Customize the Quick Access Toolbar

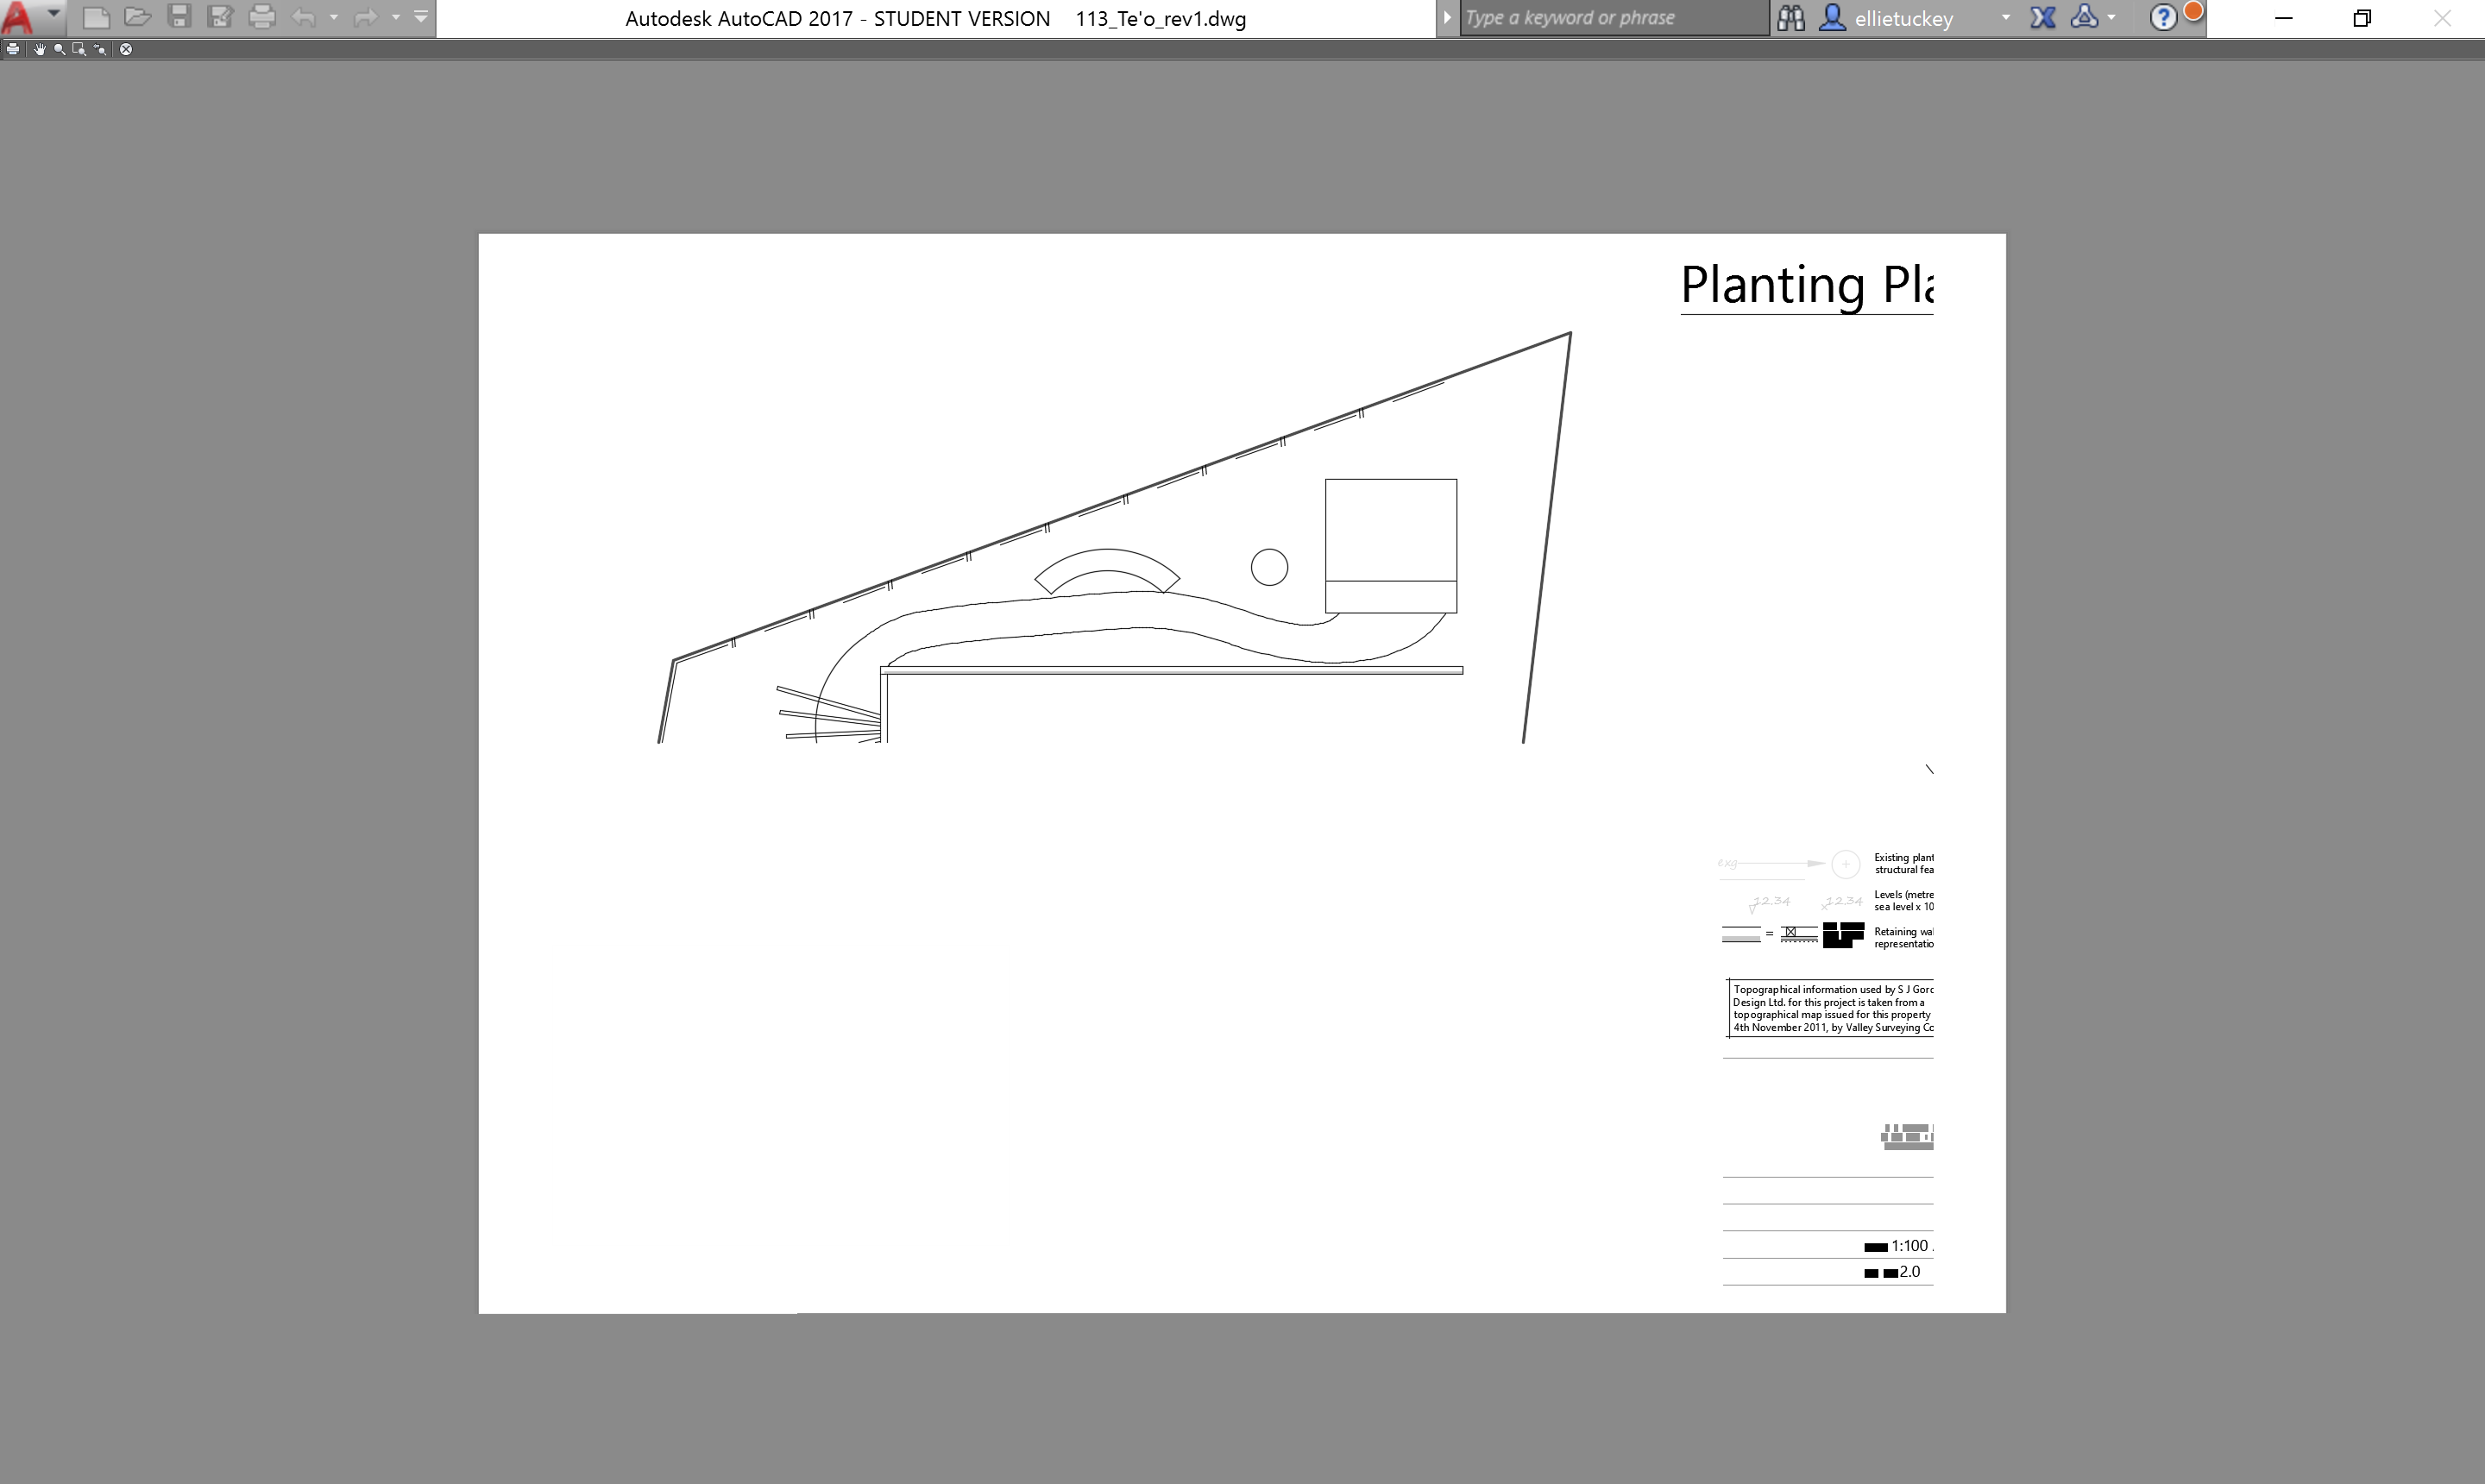pos(421,16)
